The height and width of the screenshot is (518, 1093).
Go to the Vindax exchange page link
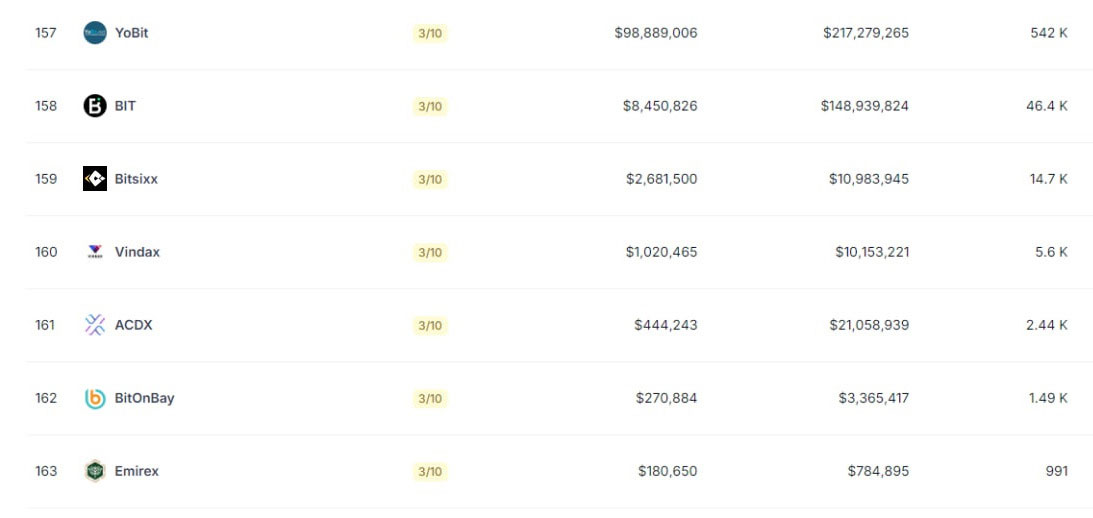click(137, 252)
